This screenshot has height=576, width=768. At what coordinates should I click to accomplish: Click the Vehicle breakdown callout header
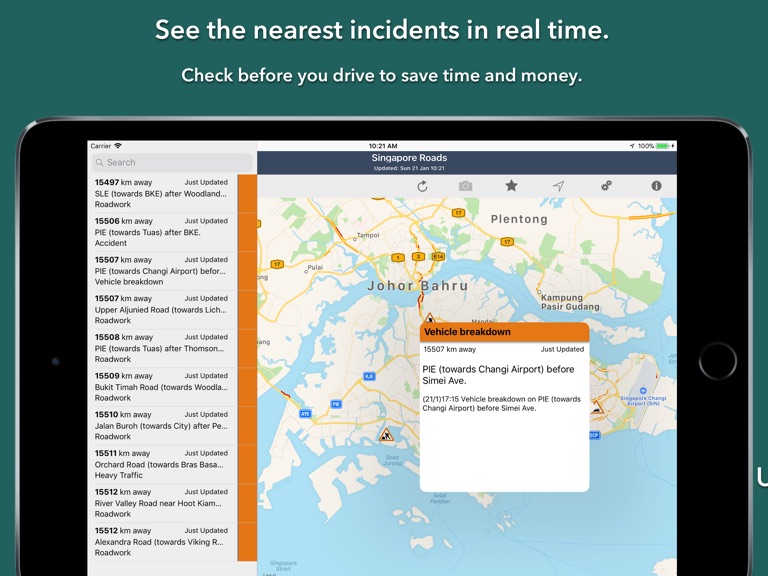[x=504, y=332]
